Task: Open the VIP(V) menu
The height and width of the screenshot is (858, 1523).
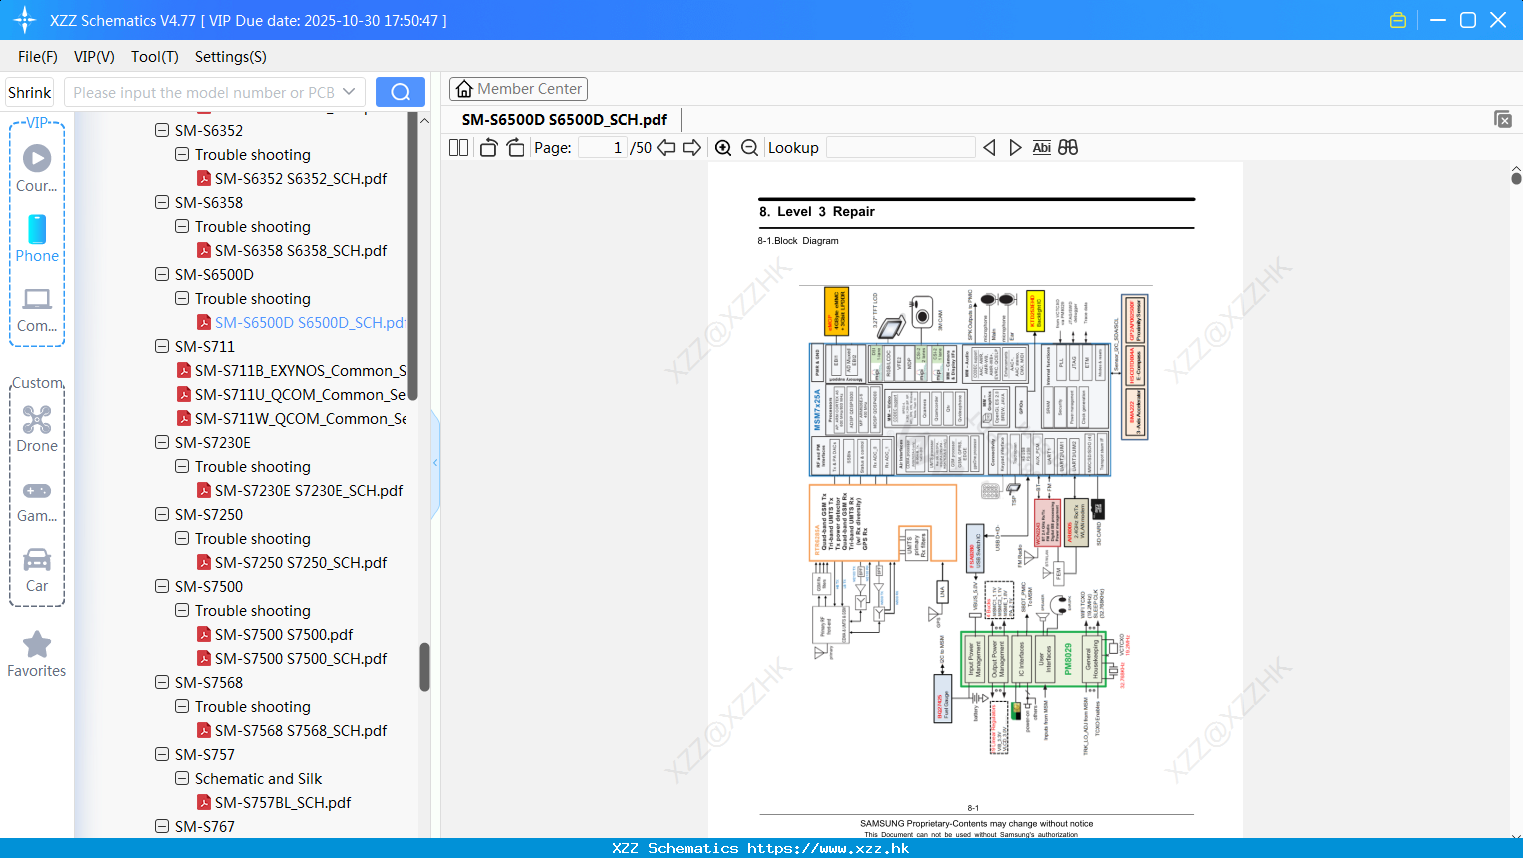Action: click(x=94, y=57)
